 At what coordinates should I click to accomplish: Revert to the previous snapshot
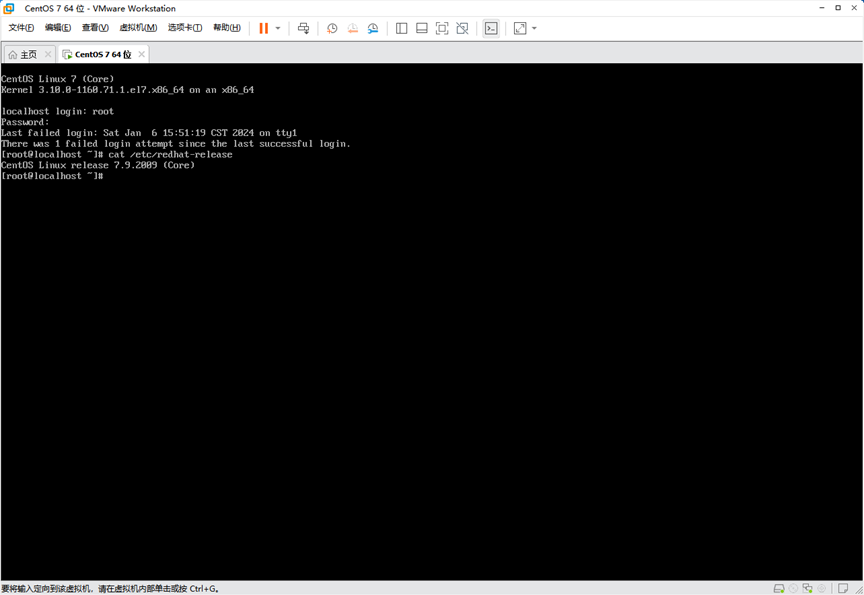[x=353, y=28]
